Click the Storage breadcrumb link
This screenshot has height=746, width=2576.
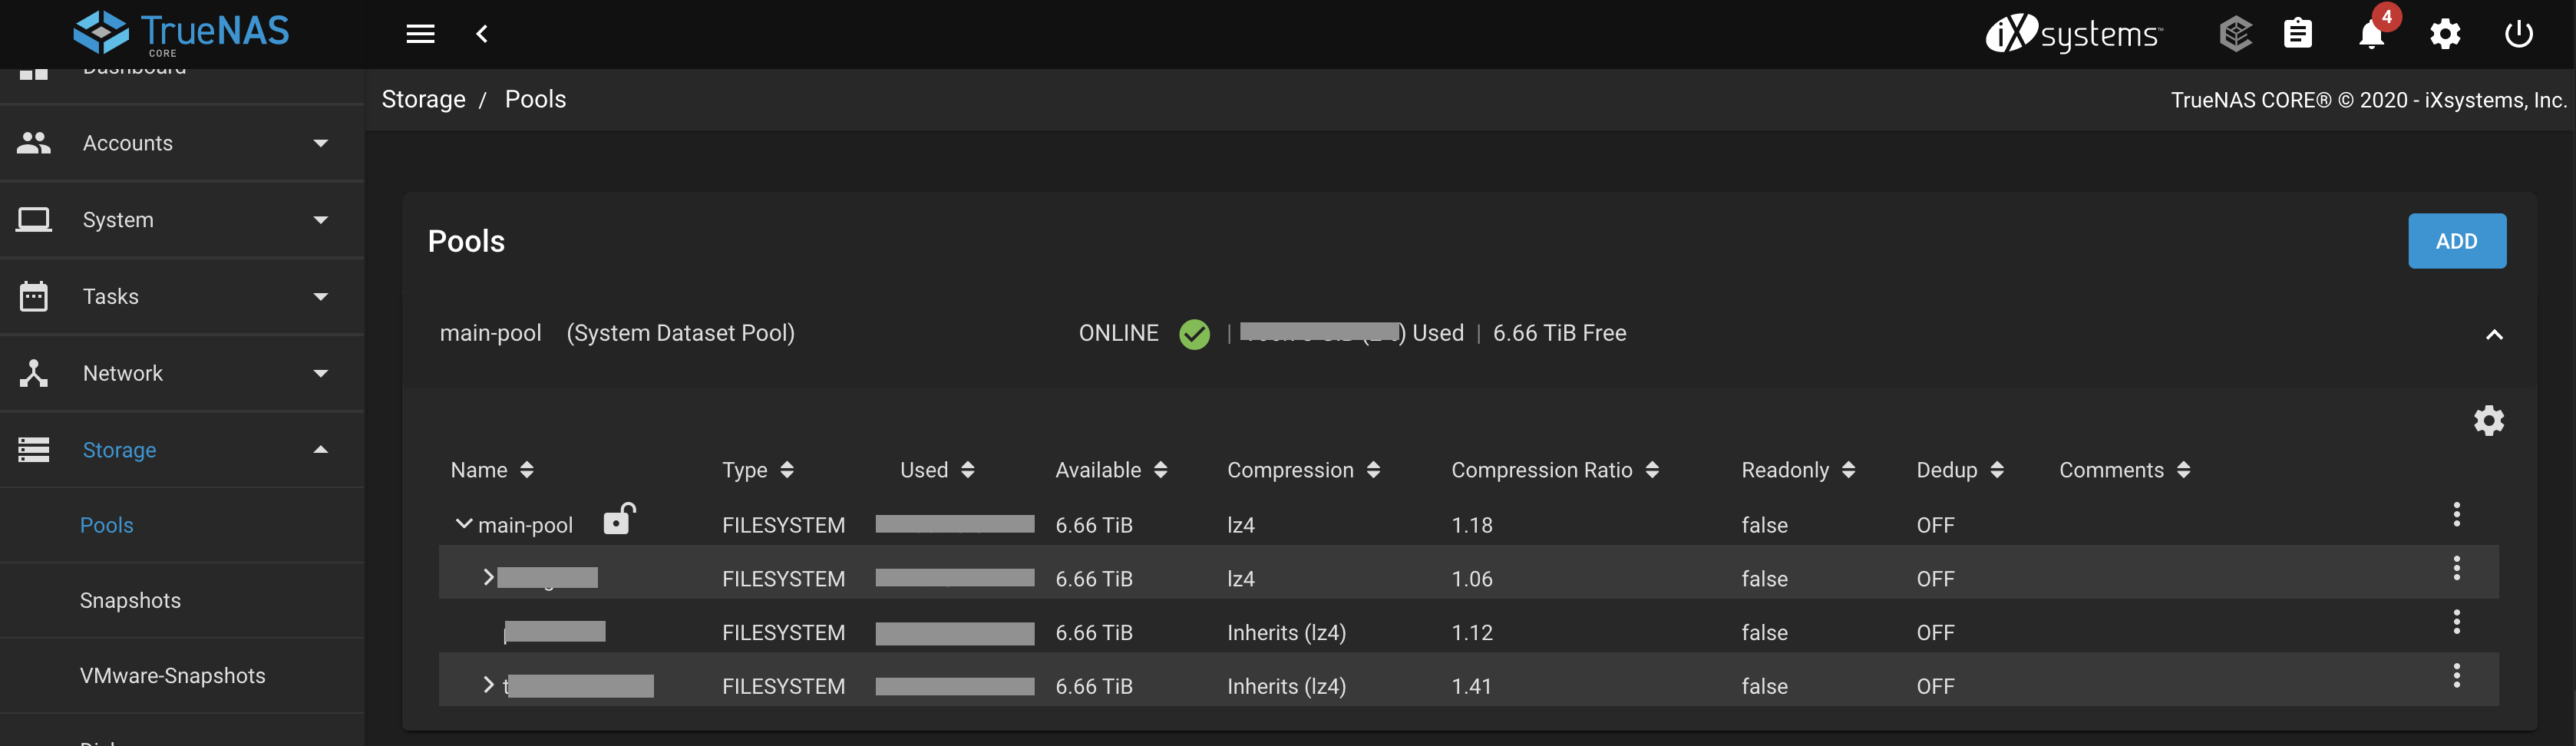tap(423, 99)
